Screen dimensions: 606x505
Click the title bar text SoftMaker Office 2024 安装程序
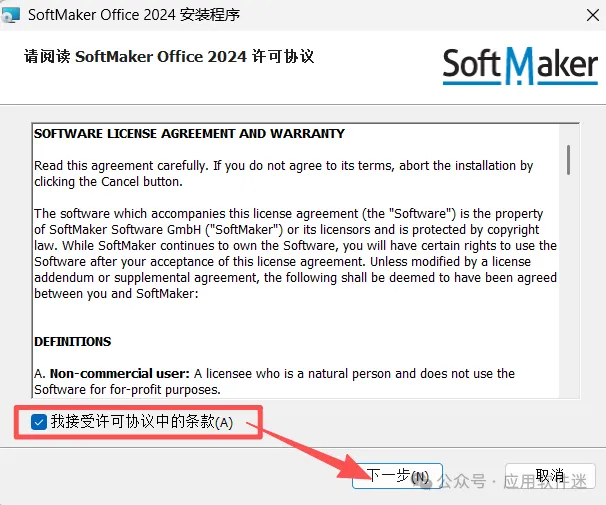[x=134, y=15]
